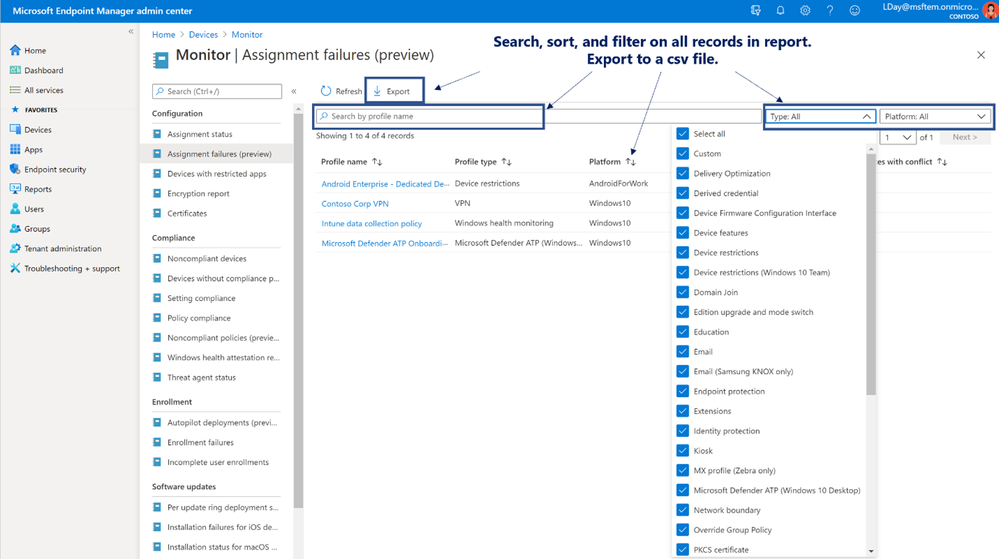Image resolution: width=999 pixels, height=559 pixels.
Task: Uncheck the PKCS certificate checkbox
Action: [682, 549]
